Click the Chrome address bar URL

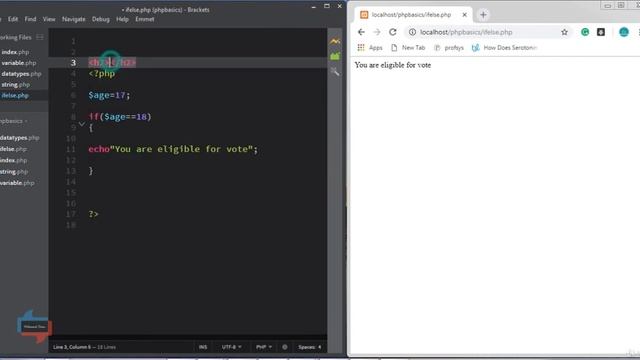coord(466,32)
